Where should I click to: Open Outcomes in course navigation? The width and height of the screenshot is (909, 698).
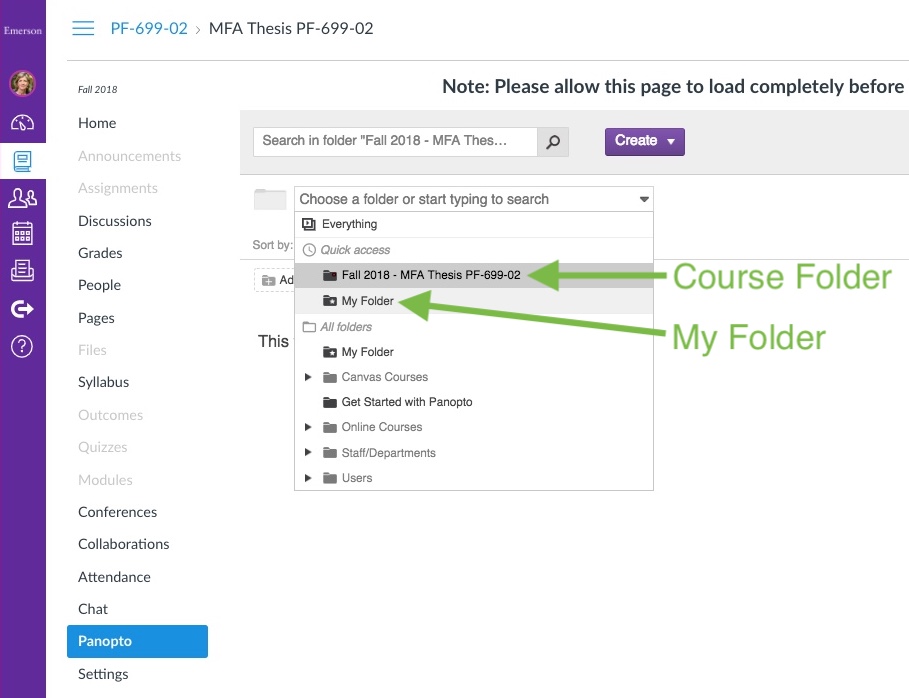tap(110, 415)
